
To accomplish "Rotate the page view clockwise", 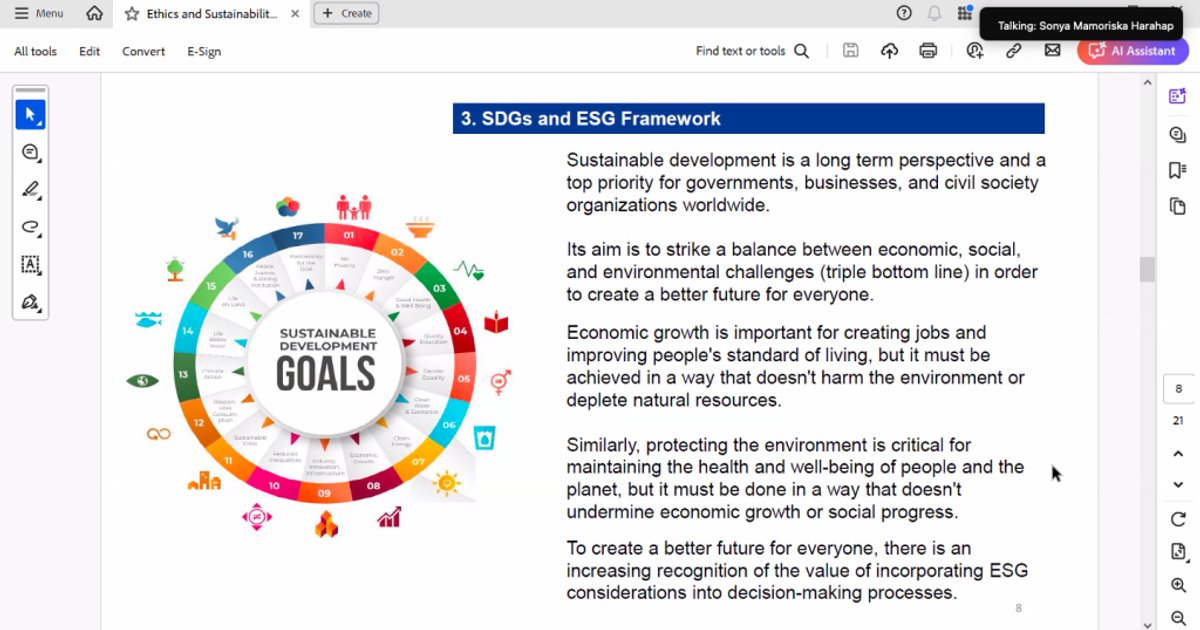I will (x=1178, y=519).
